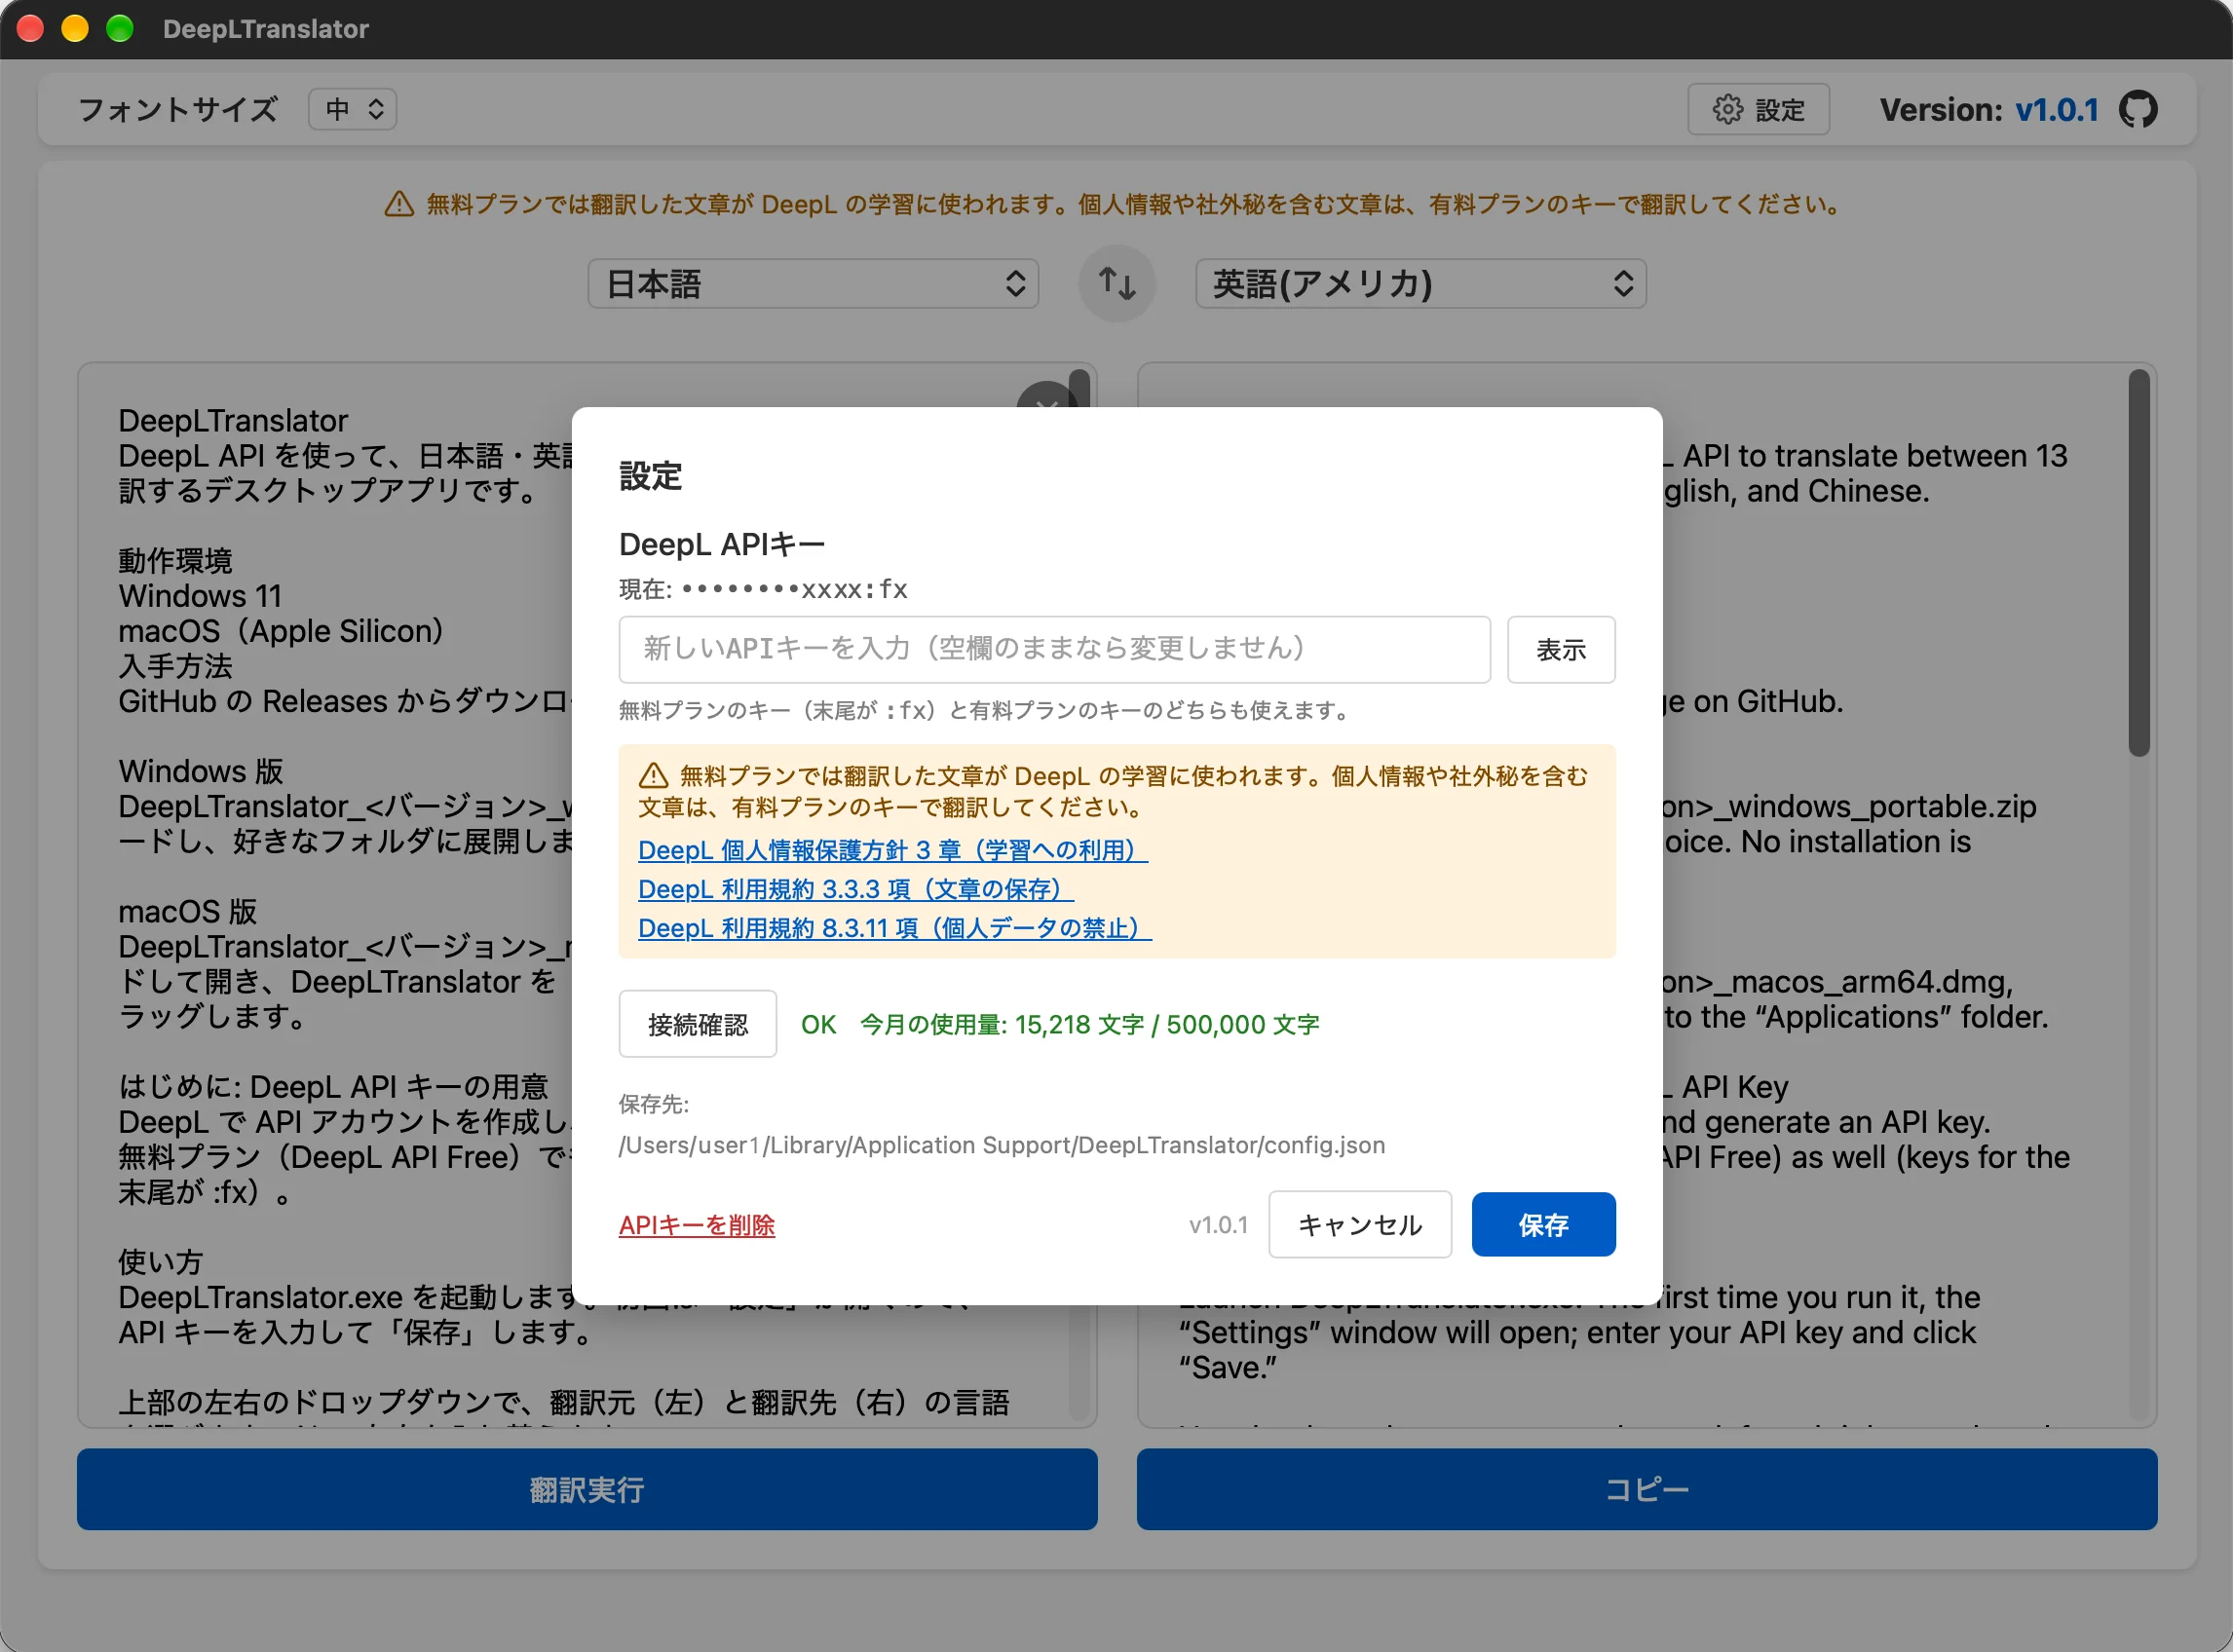2233x1652 pixels.
Task: Click the translation output pane scrollbar
Action: click(x=2138, y=563)
